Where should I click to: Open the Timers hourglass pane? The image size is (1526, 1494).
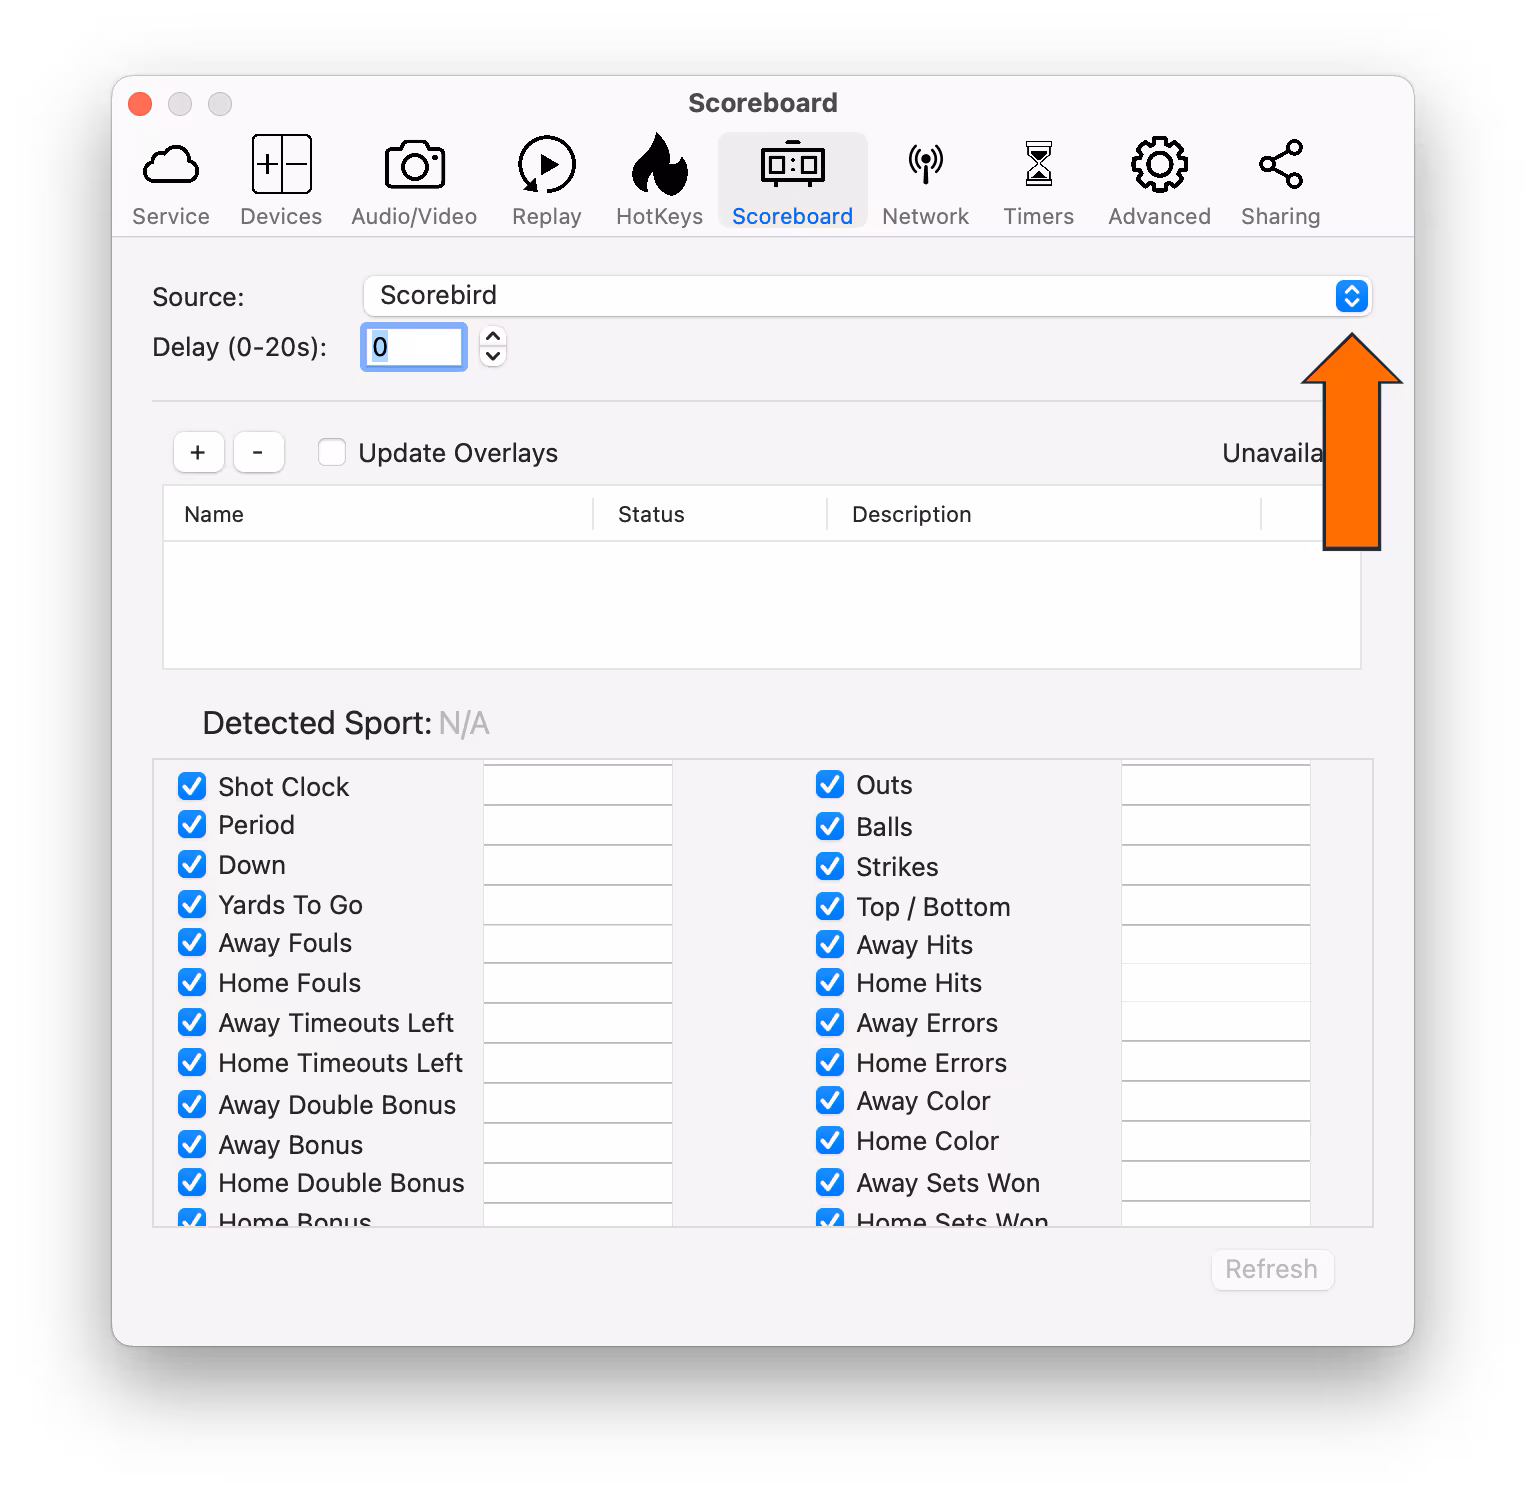tap(1038, 181)
